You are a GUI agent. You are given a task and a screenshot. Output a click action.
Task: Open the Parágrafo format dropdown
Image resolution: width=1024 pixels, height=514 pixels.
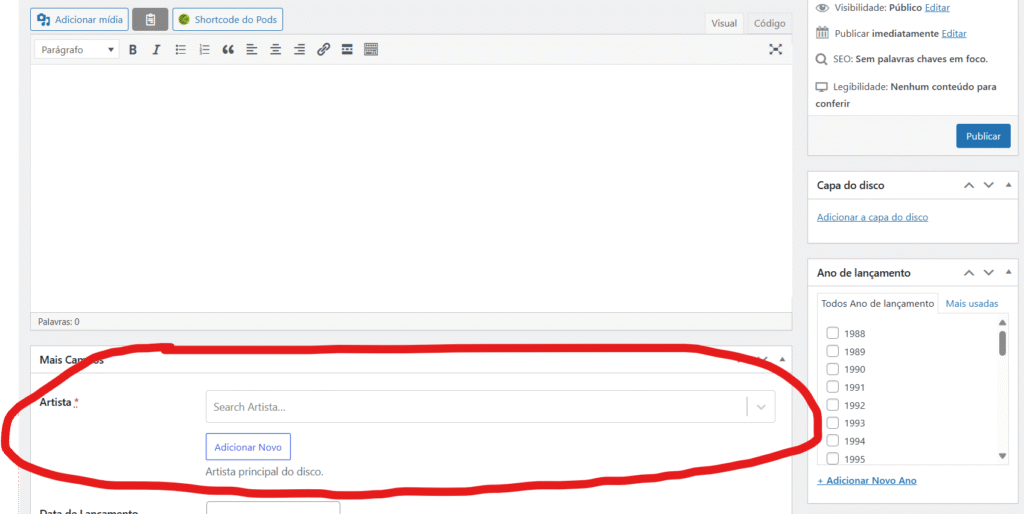coord(76,50)
